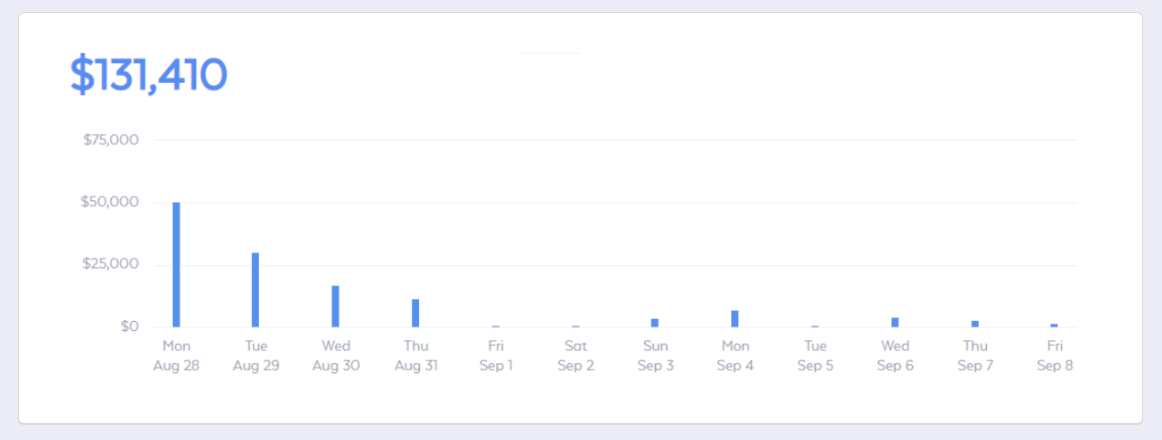This screenshot has height=440, width=1162.
Task: Click the Tue Sep 5 date label
Action: pos(815,356)
